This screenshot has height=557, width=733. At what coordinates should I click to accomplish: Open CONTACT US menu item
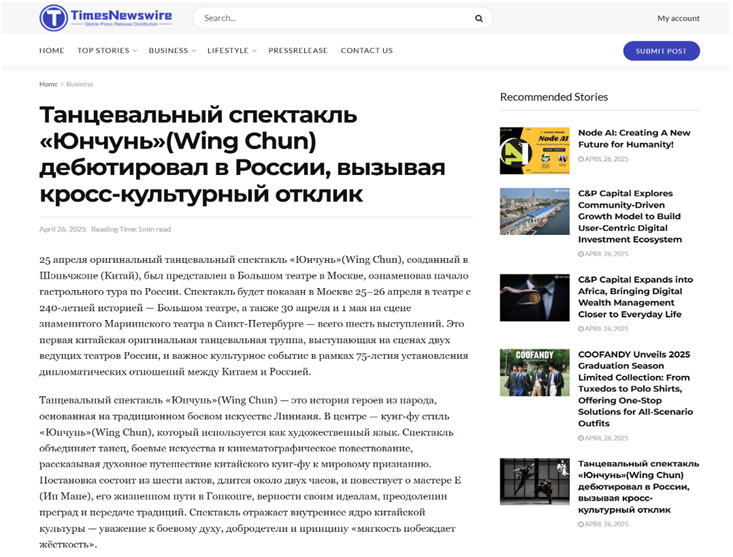click(x=366, y=50)
